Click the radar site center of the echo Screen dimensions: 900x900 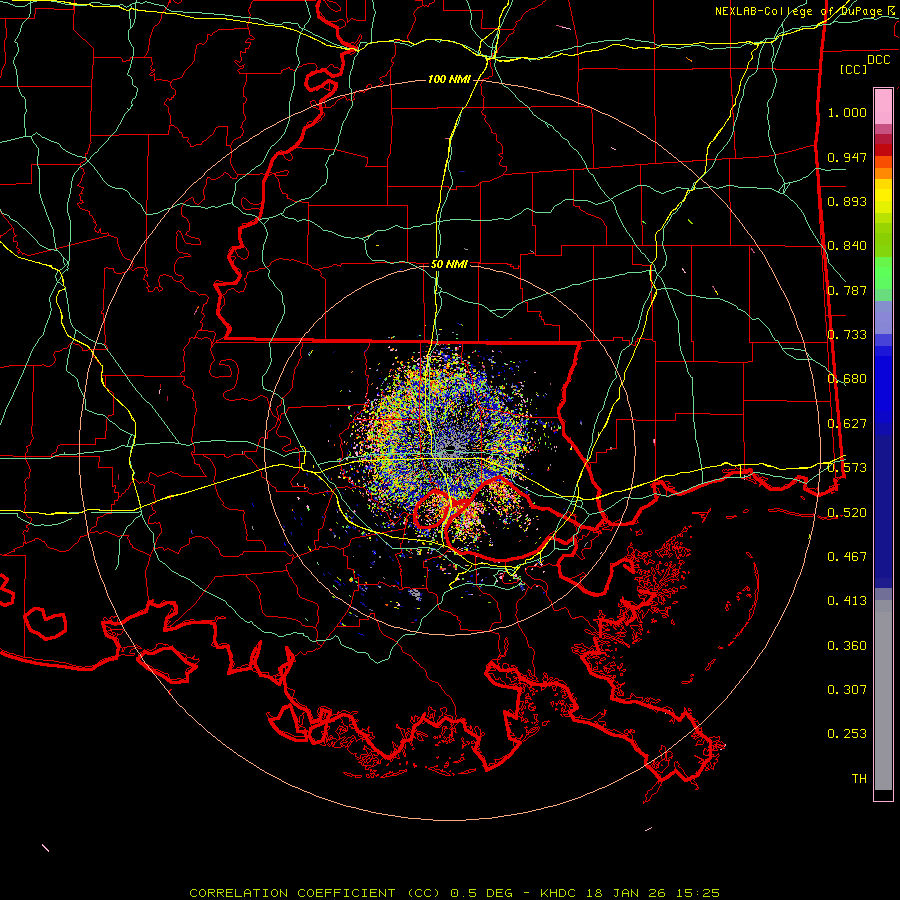coord(450,449)
